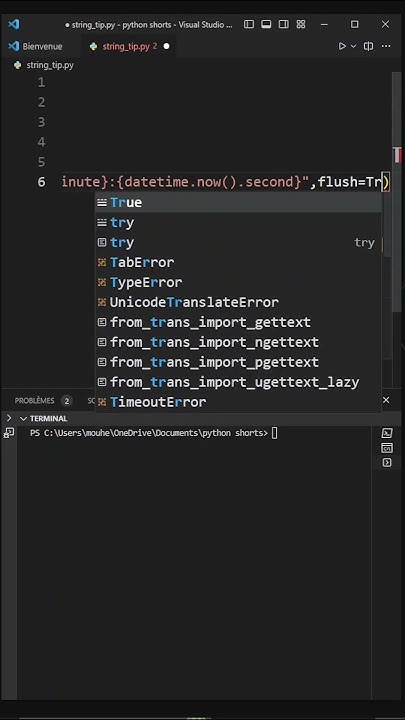405x720 pixels.
Task: Toggle the bottom panel layout icon
Action: tap(266, 24)
